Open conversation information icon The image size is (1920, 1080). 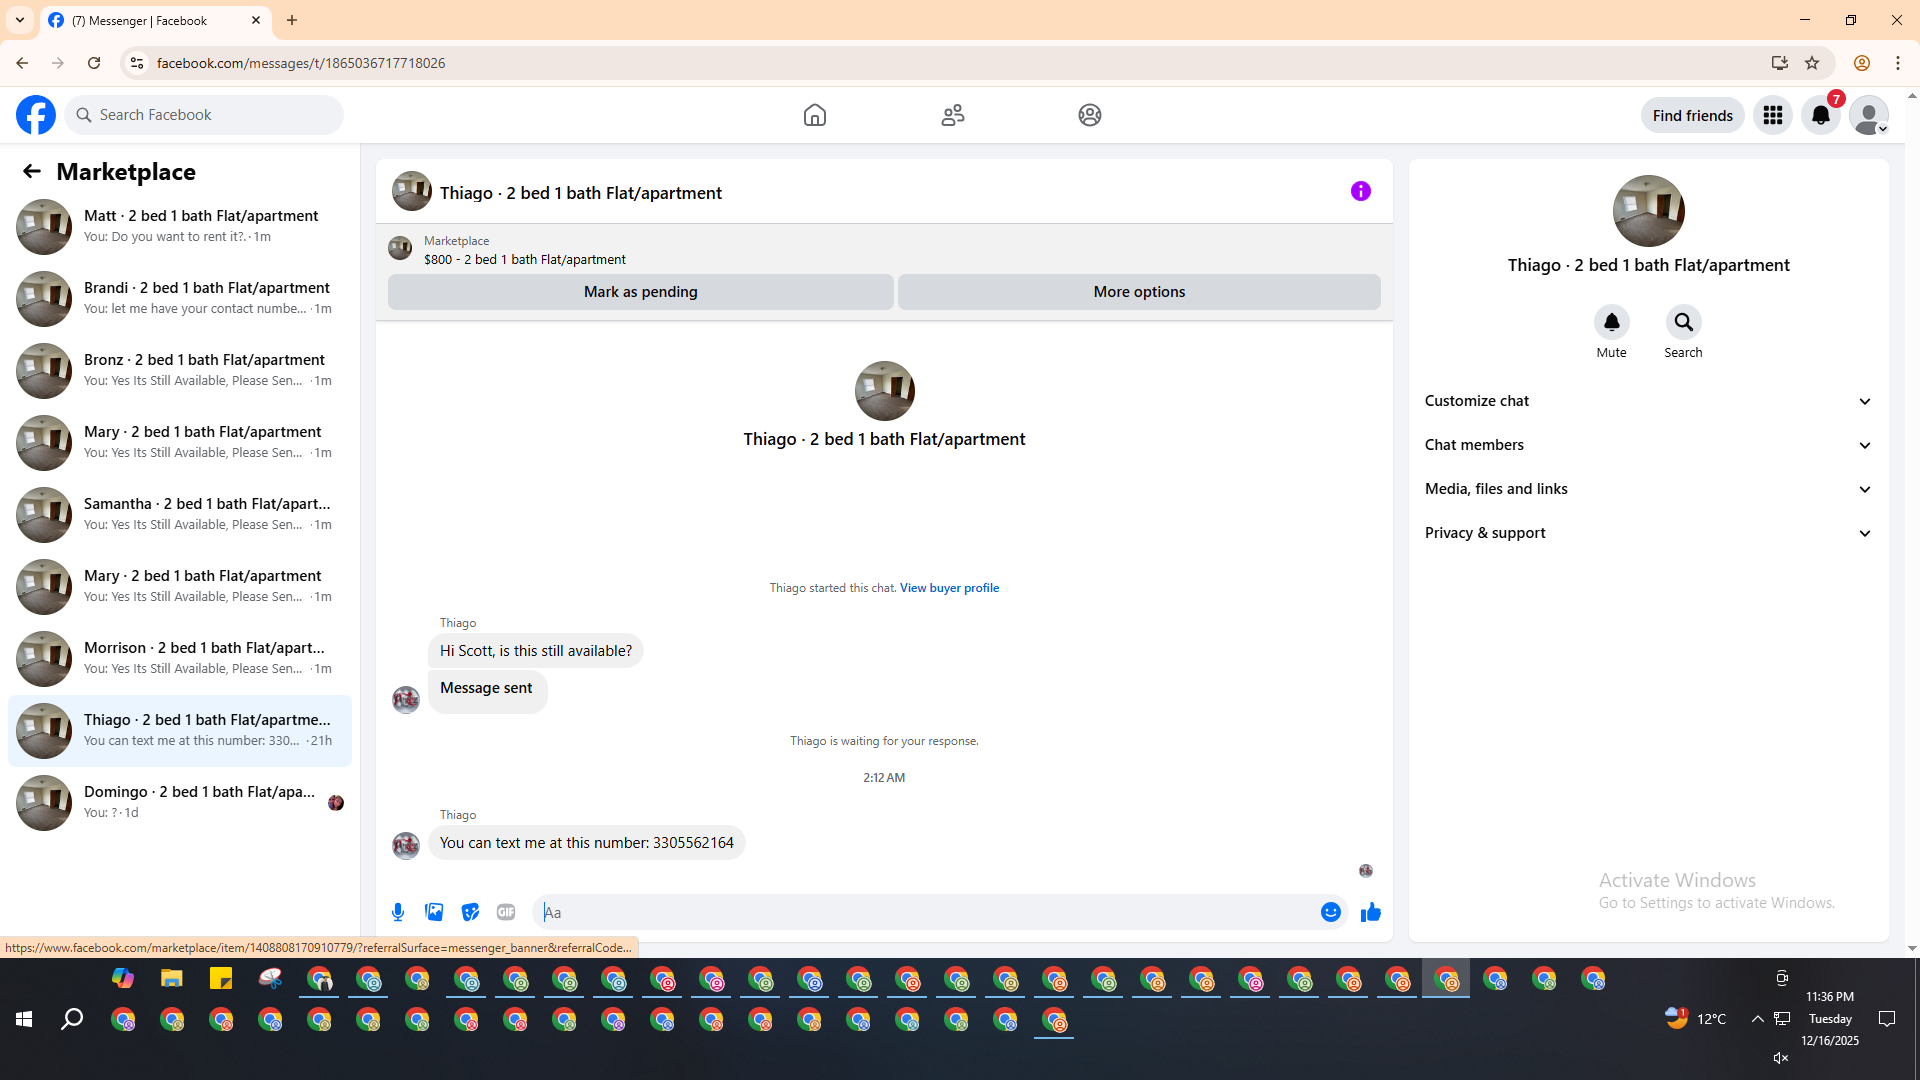1361,191
